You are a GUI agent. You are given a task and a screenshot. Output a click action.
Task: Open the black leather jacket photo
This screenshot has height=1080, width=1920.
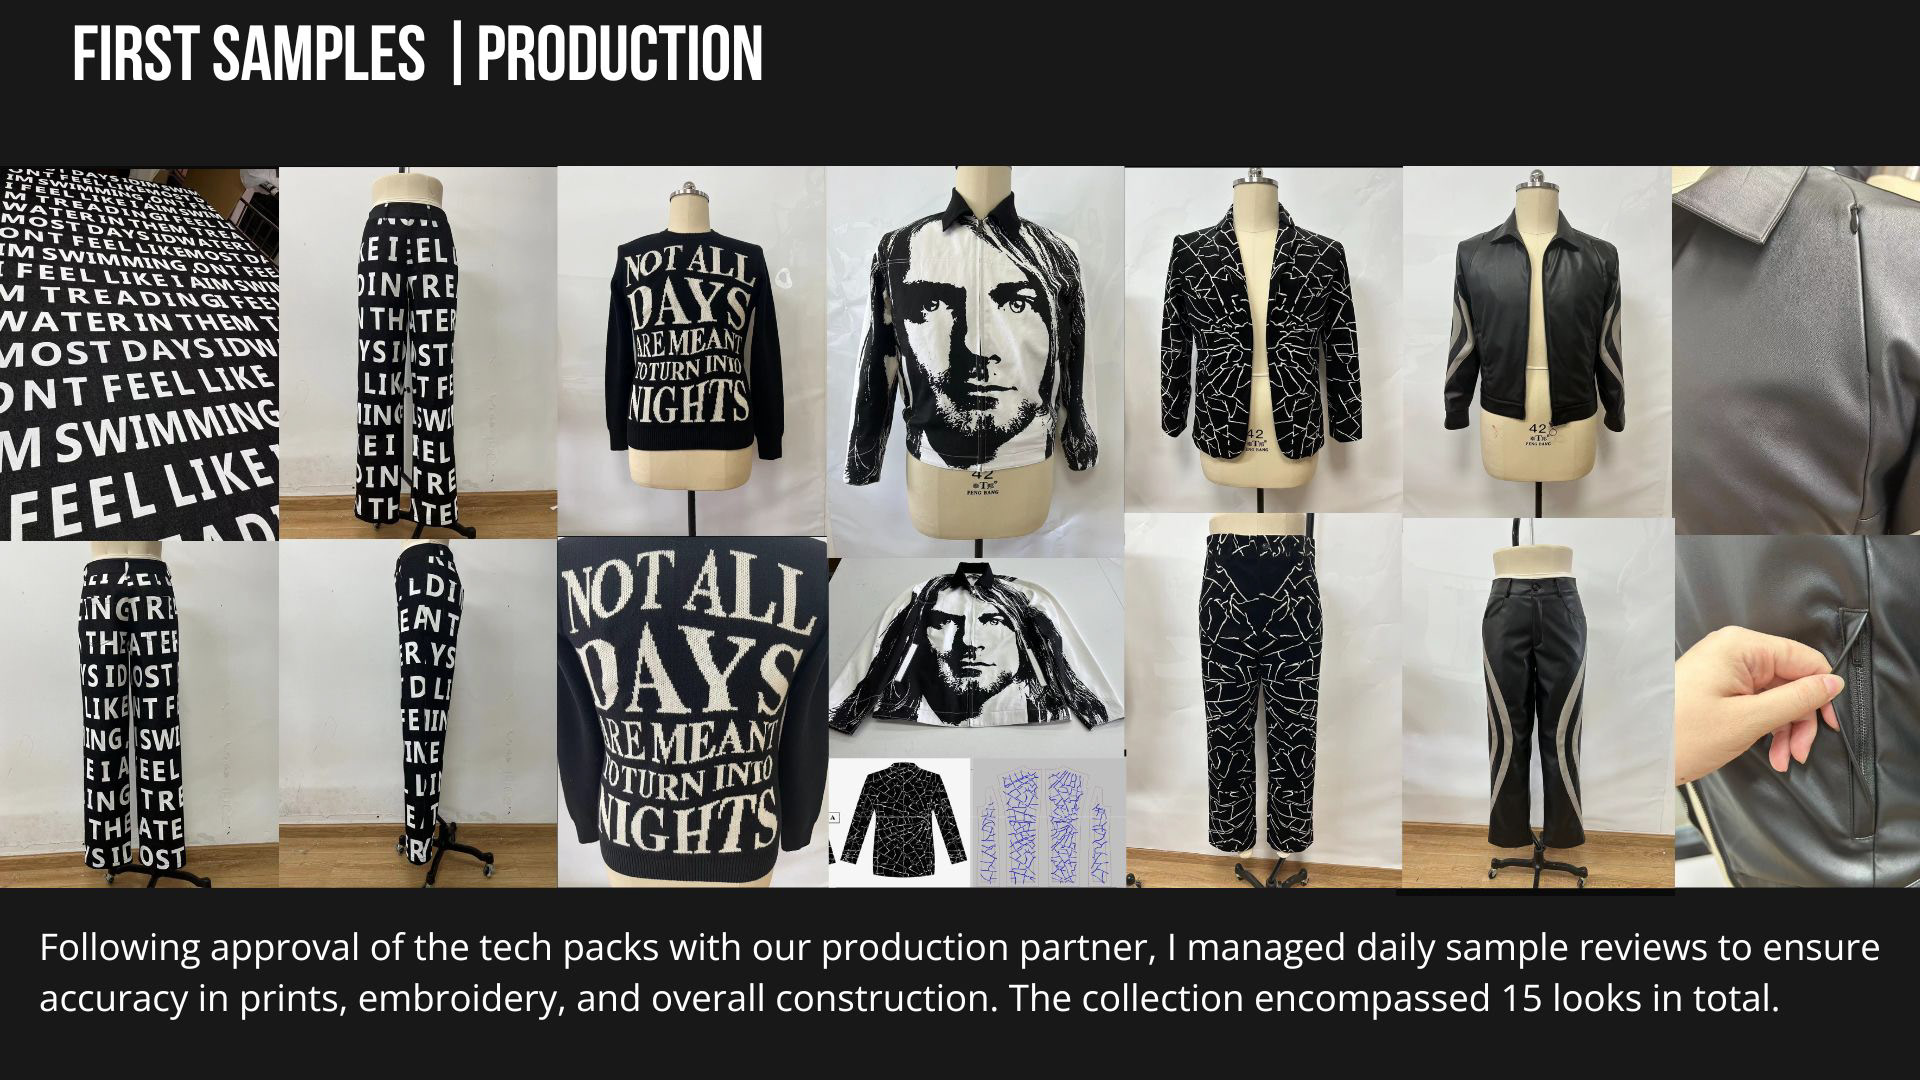(x=1538, y=341)
